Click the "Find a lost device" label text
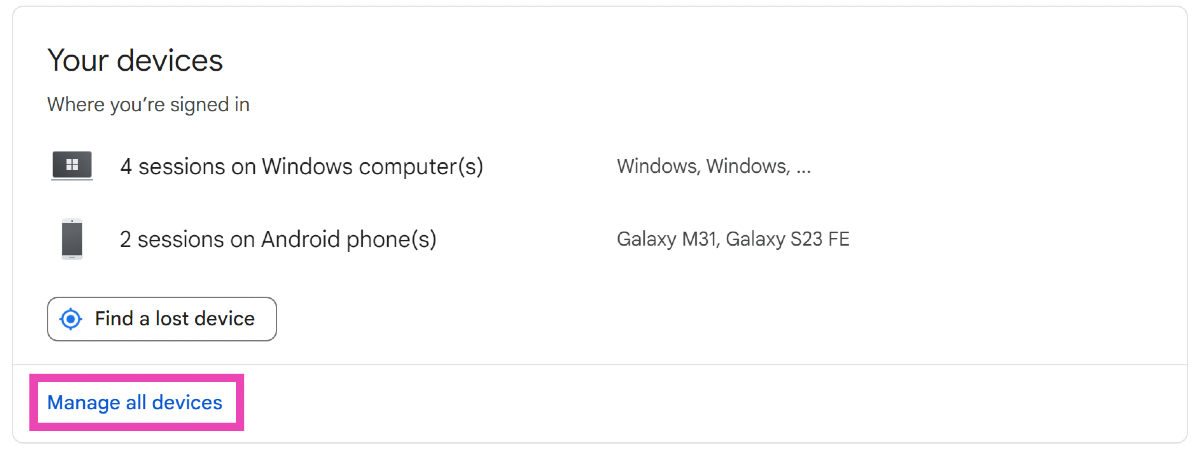 [175, 319]
